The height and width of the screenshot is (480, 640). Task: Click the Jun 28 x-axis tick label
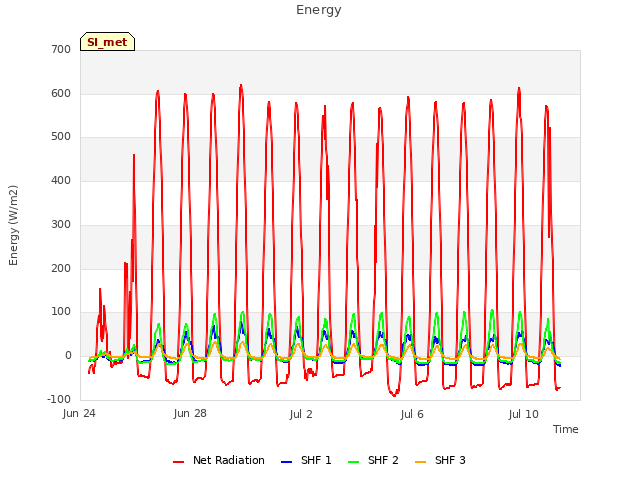190,414
